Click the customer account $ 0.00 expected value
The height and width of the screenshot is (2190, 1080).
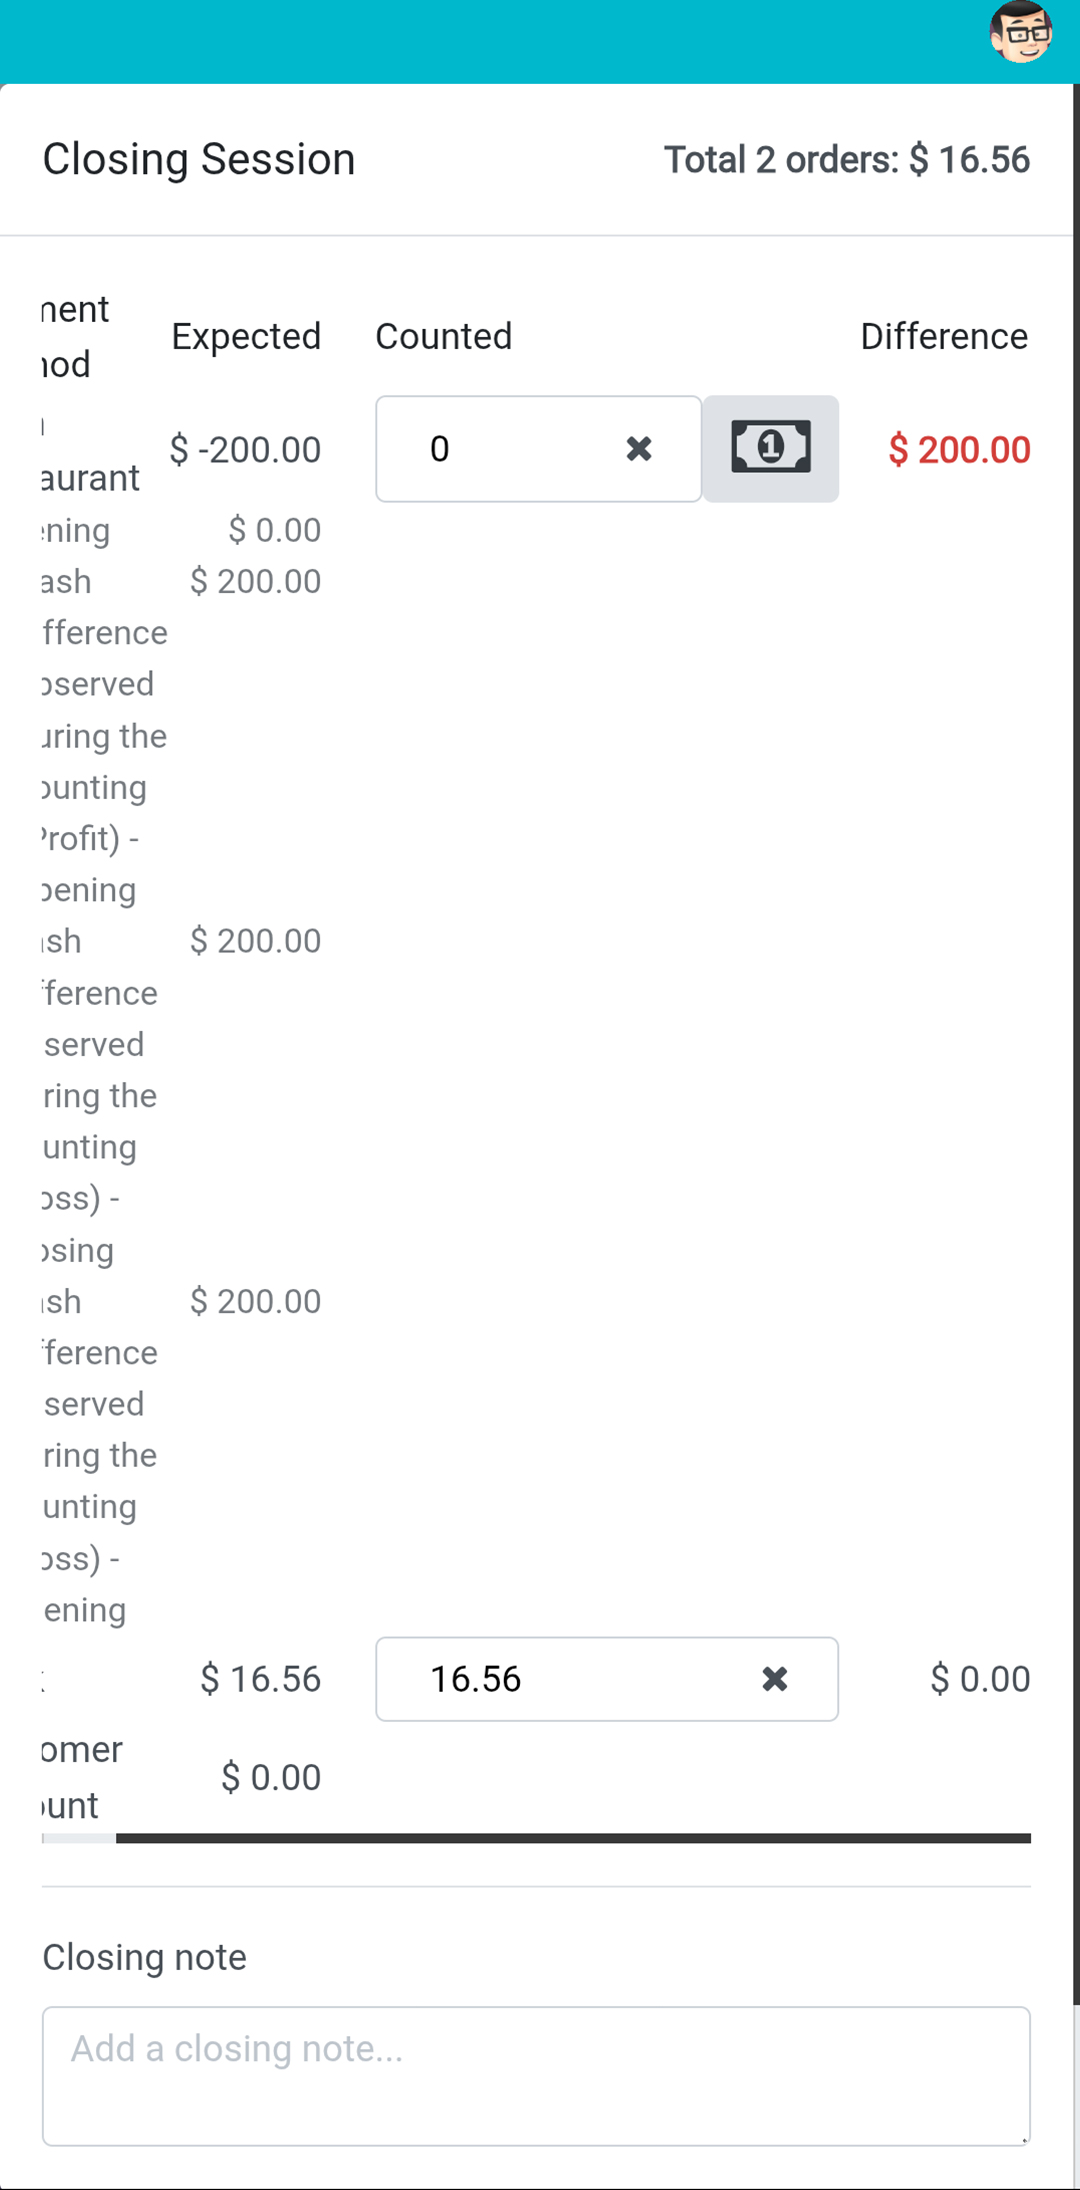coord(271,1777)
